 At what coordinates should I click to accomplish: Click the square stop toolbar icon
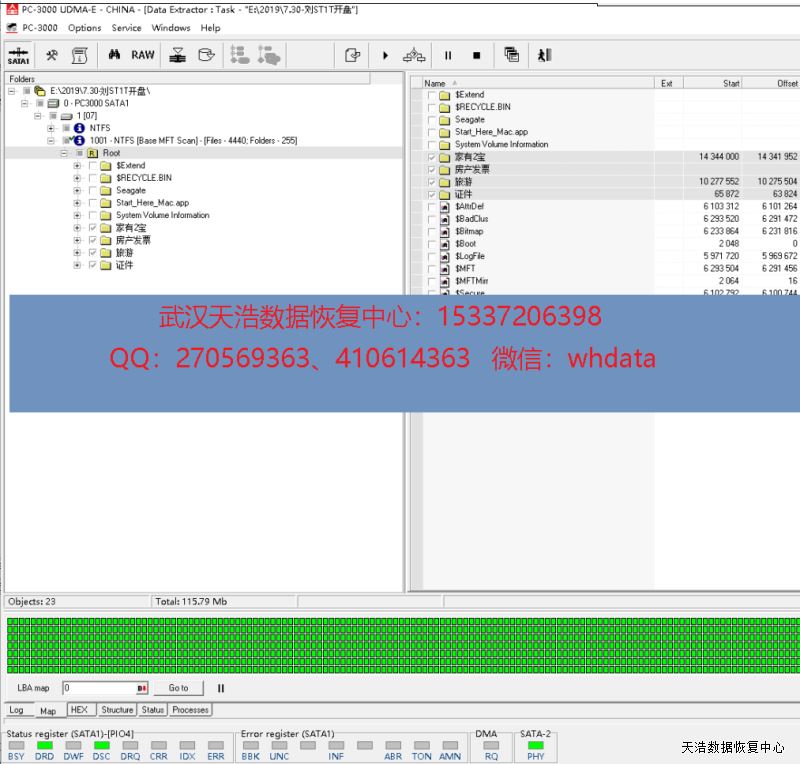[476, 55]
